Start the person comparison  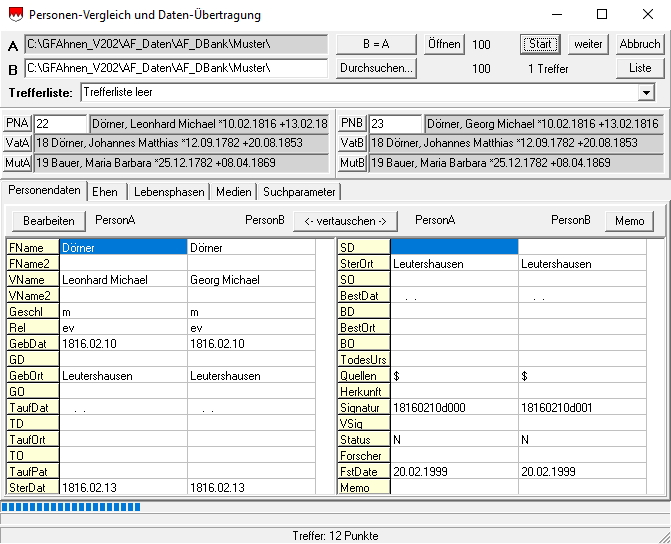(540, 44)
